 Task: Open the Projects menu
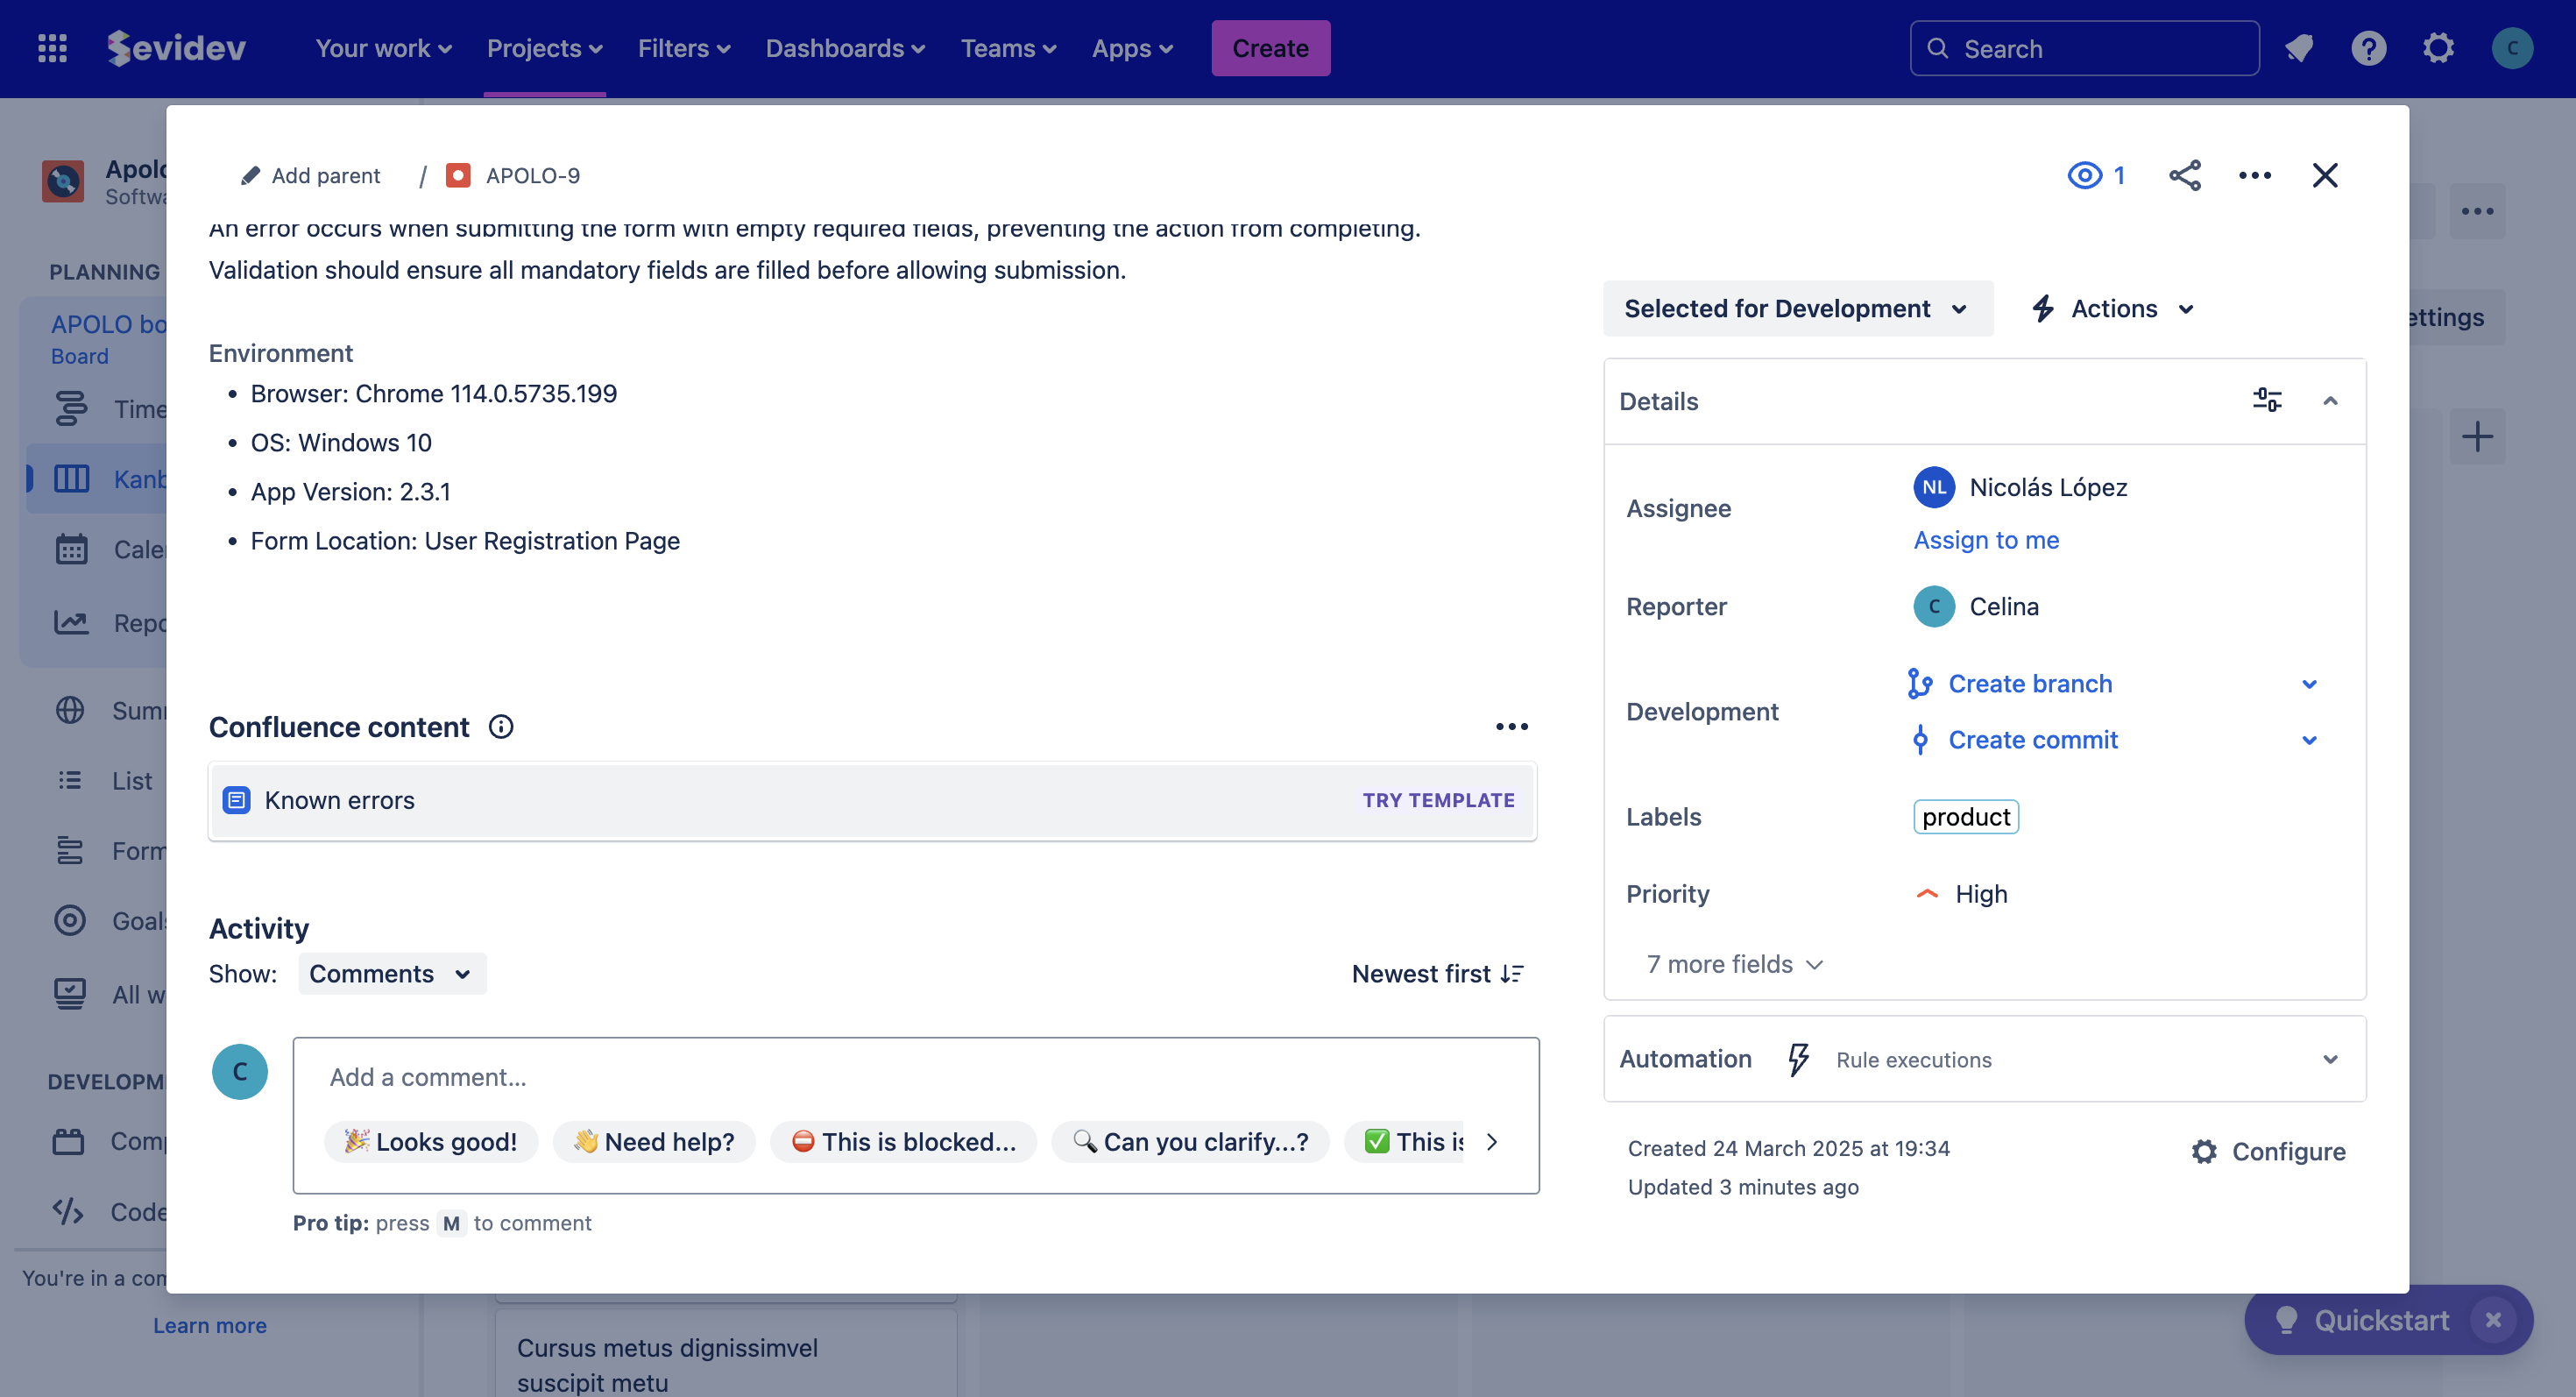coord(544,48)
